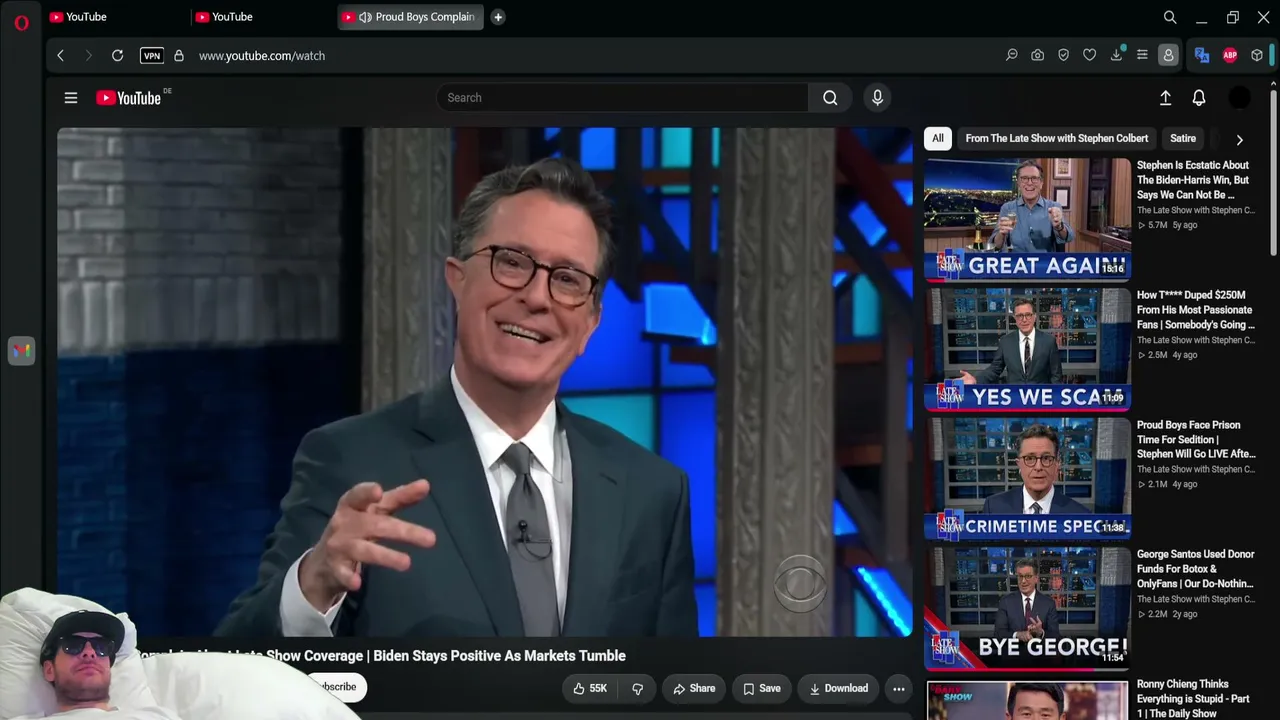Open the GREAT AGAIN video thumbnail
The height and width of the screenshot is (720, 1280).
tap(1027, 220)
